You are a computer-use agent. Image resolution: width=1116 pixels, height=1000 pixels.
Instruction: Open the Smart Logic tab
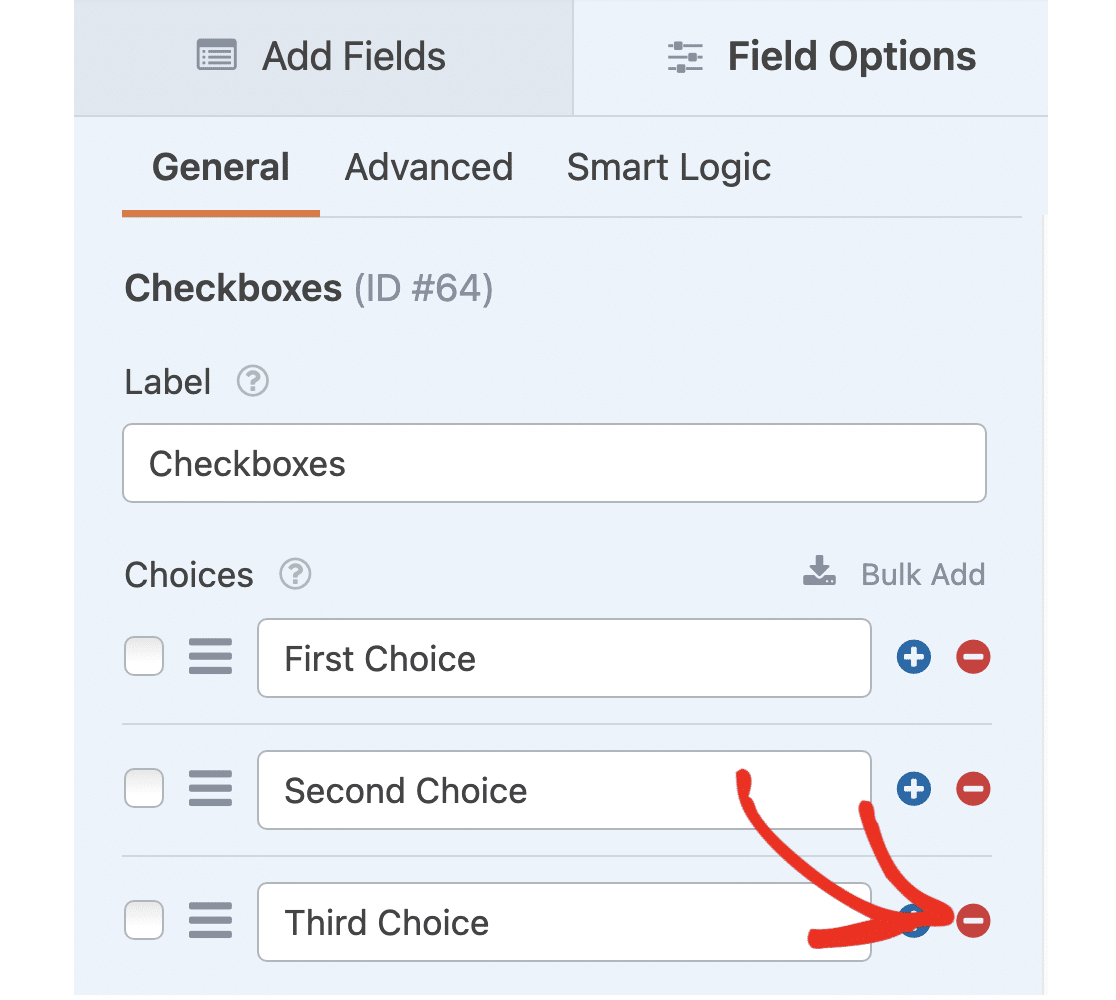[x=668, y=167]
